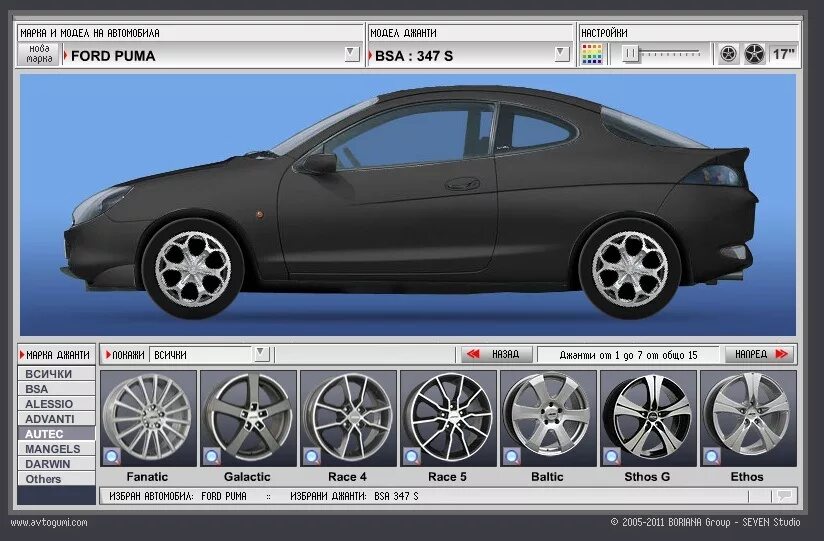824x541 pixels.
Task: Zoom the Galactic wheel with magnifier icon
Action: pos(211,456)
